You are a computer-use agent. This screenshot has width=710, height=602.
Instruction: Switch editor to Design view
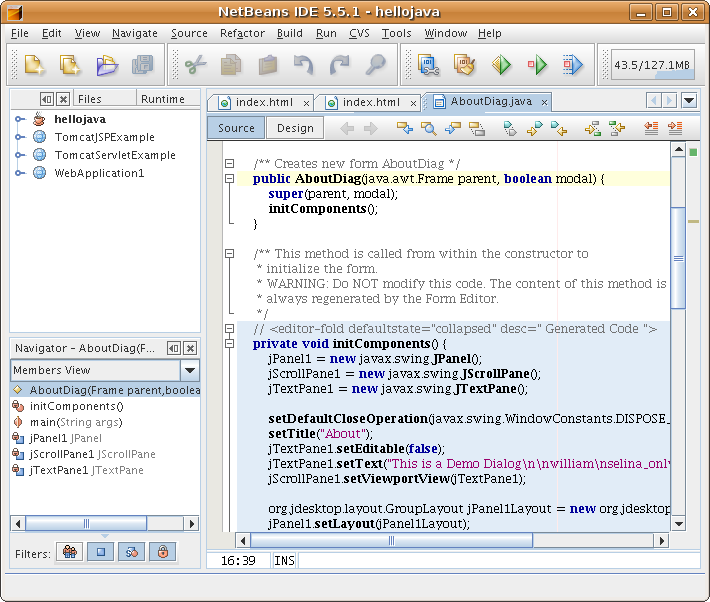pyautogui.click(x=295, y=128)
